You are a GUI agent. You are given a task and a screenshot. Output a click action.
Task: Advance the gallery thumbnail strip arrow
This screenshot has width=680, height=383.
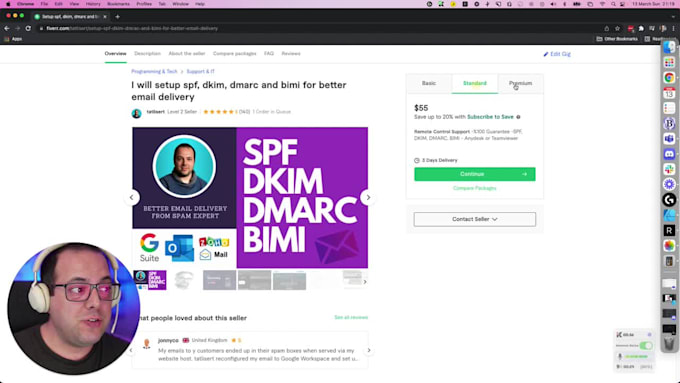365,282
